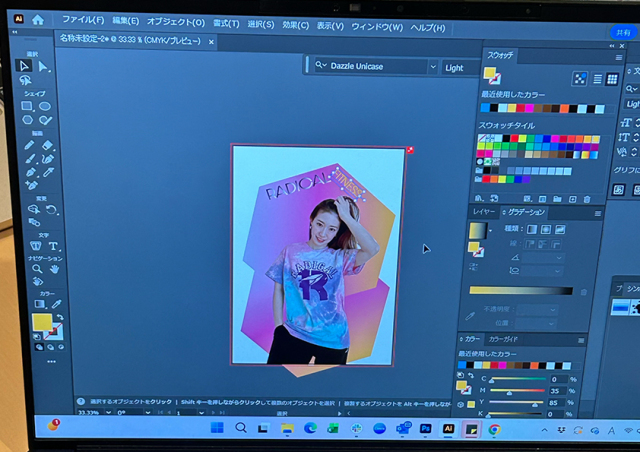Image resolution: width=640 pixels, height=452 pixels.
Task: Activate the Hand navigation tool
Action: tap(53, 269)
